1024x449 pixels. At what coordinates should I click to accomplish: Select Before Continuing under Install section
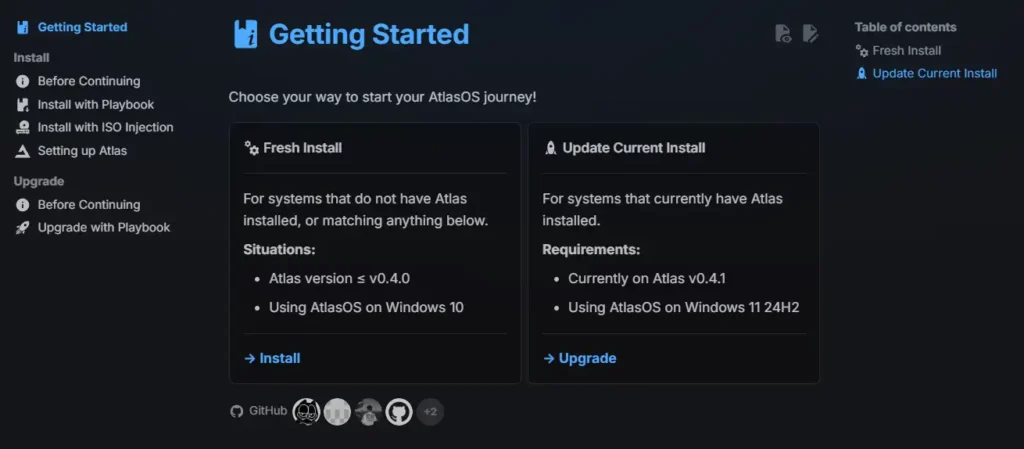[x=88, y=81]
